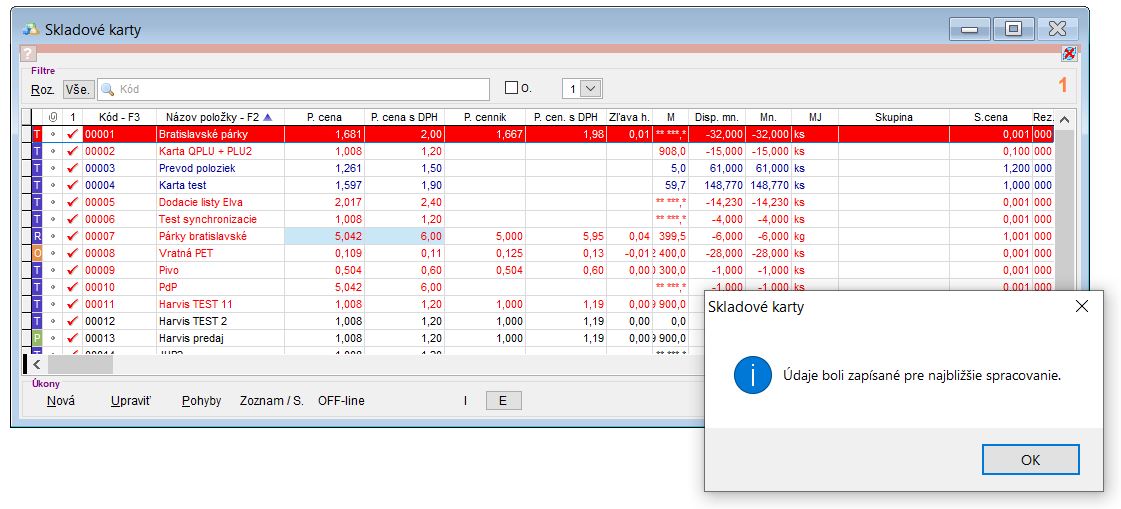Click the paperclip attachment column header
The width and height of the screenshot is (1121, 509).
click(53, 117)
